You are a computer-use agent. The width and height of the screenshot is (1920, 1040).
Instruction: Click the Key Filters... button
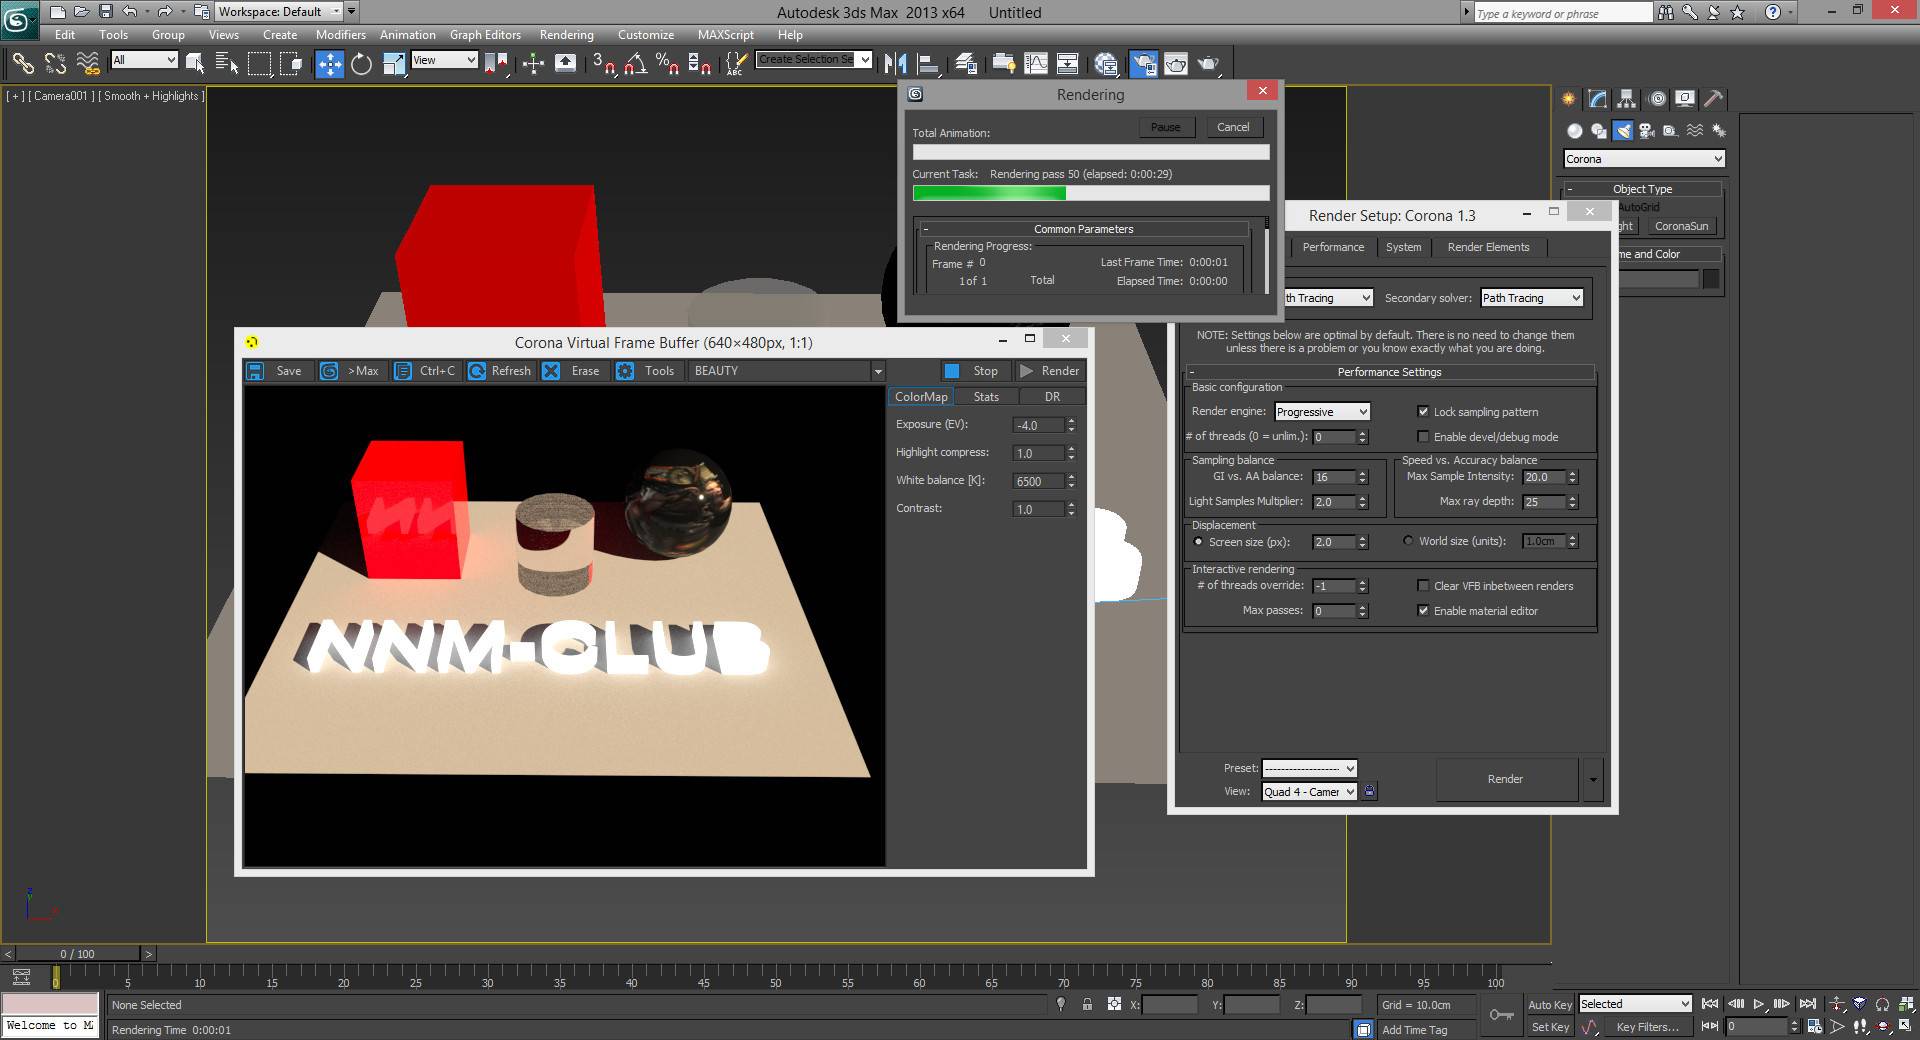[1647, 1027]
